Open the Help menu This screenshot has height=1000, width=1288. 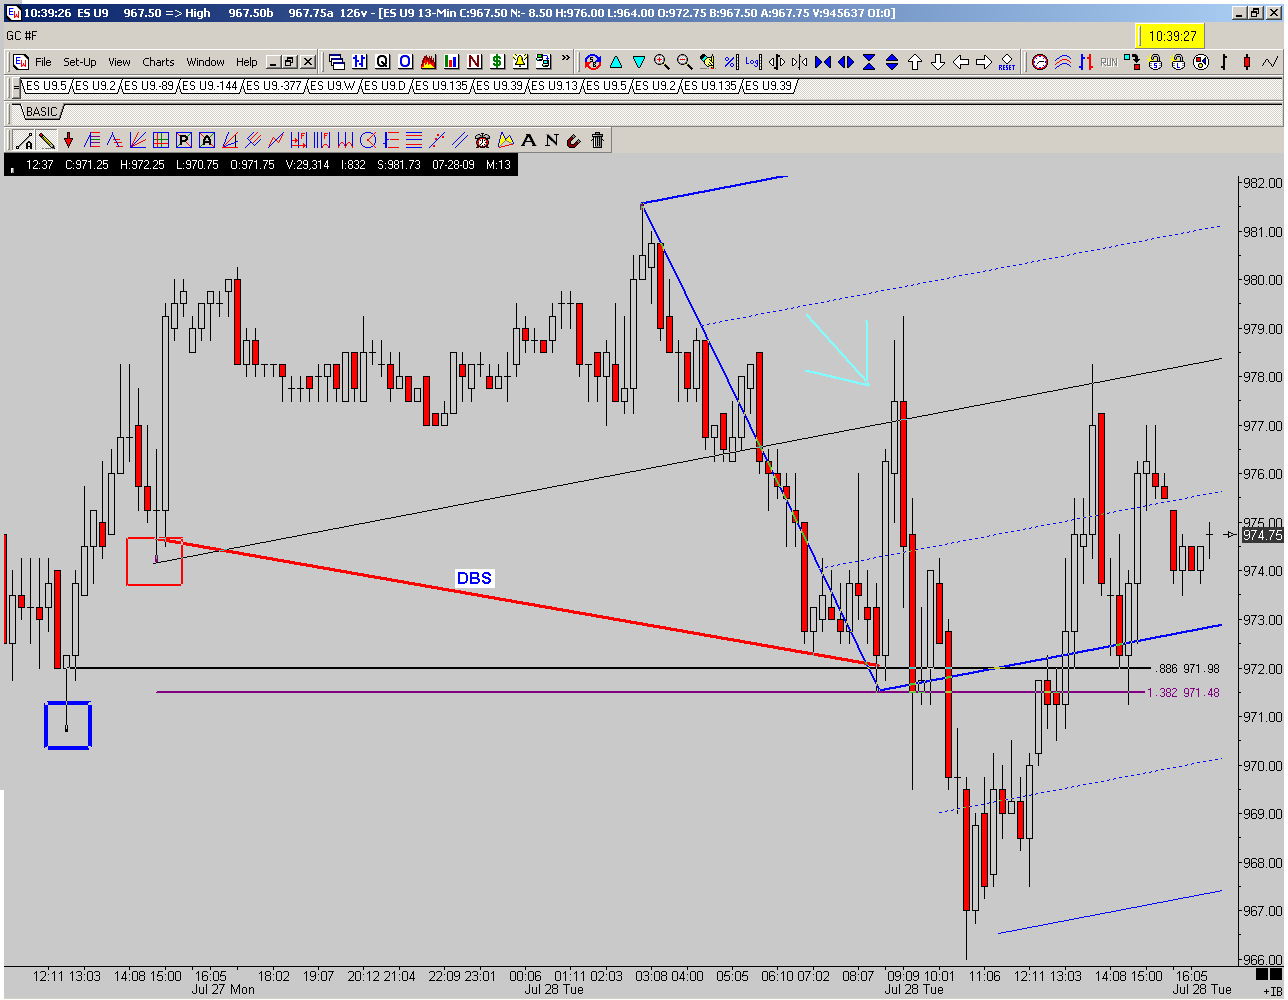point(247,62)
